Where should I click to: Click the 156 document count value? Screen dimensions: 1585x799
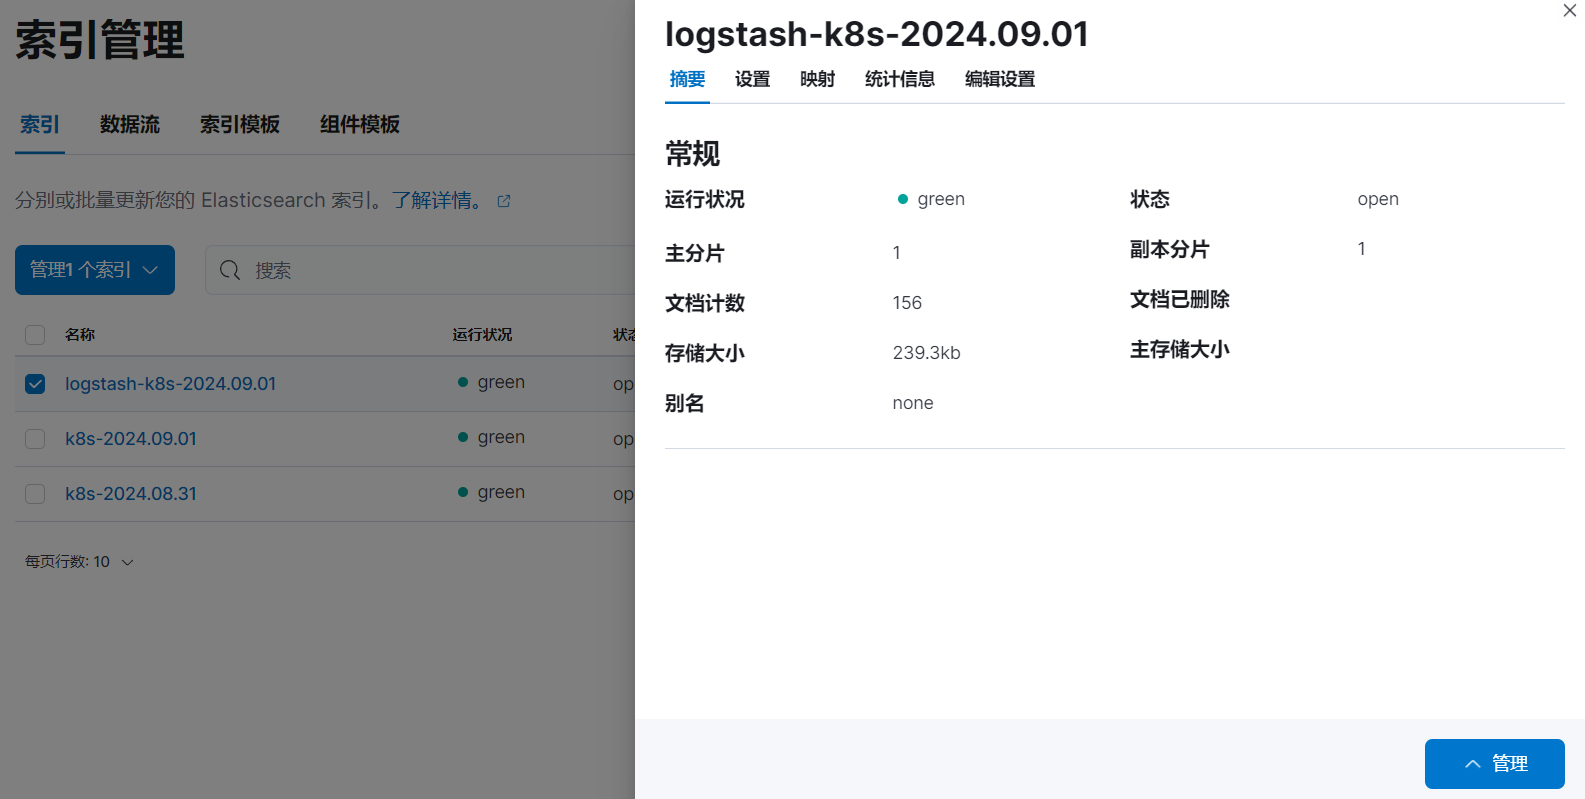pos(907,303)
